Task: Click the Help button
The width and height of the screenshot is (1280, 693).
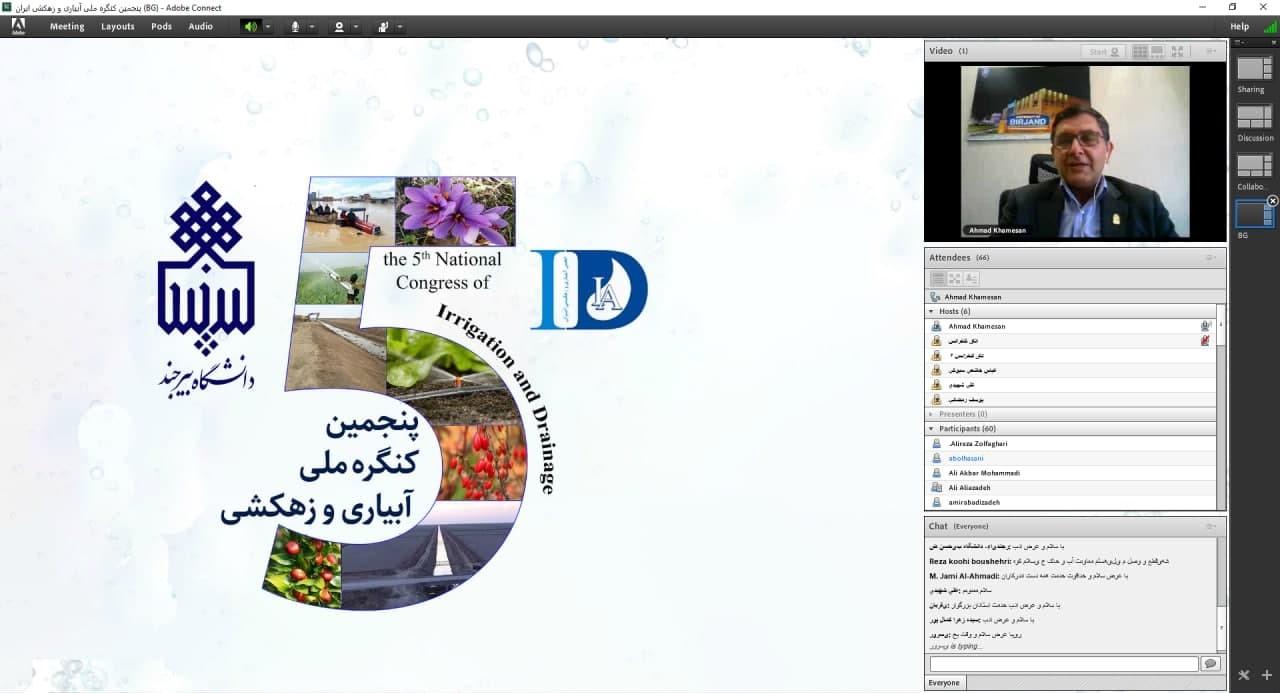Action: click(x=1239, y=26)
